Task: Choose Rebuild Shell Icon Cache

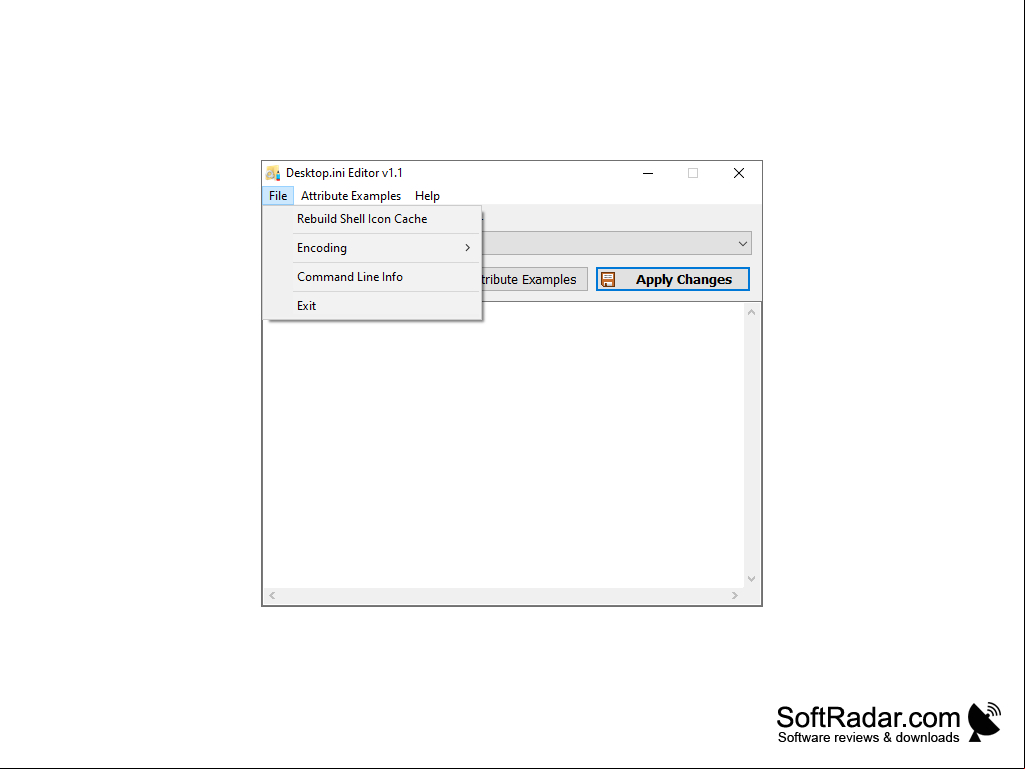Action: tap(372, 219)
